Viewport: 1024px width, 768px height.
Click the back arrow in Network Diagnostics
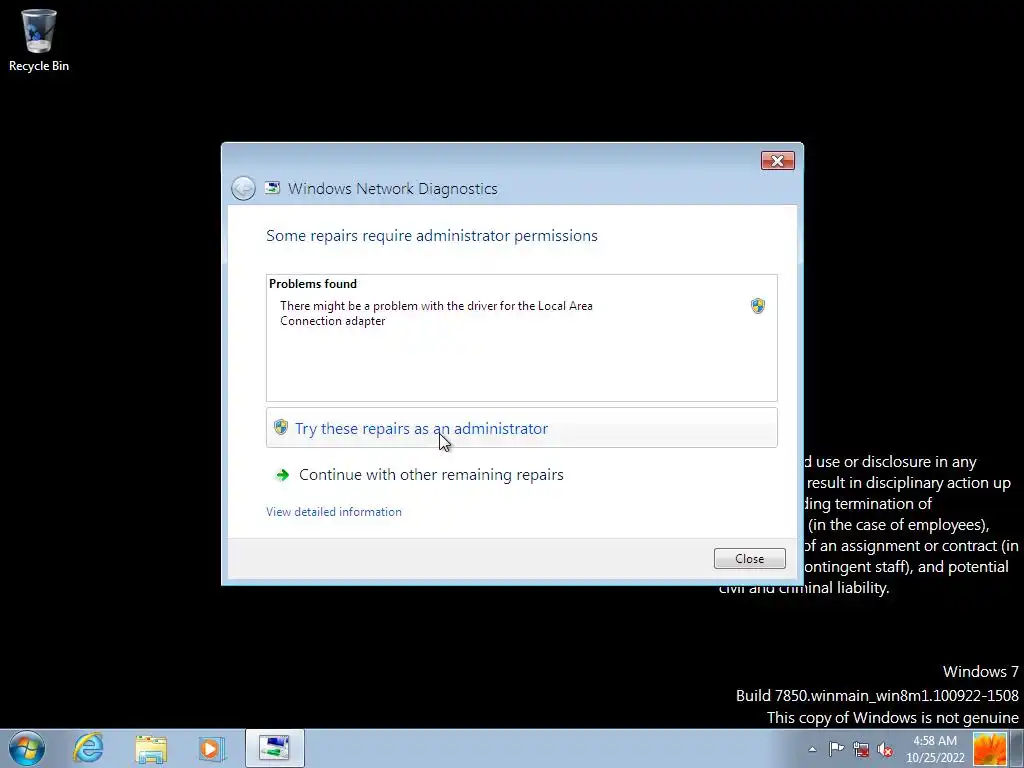[243, 189]
